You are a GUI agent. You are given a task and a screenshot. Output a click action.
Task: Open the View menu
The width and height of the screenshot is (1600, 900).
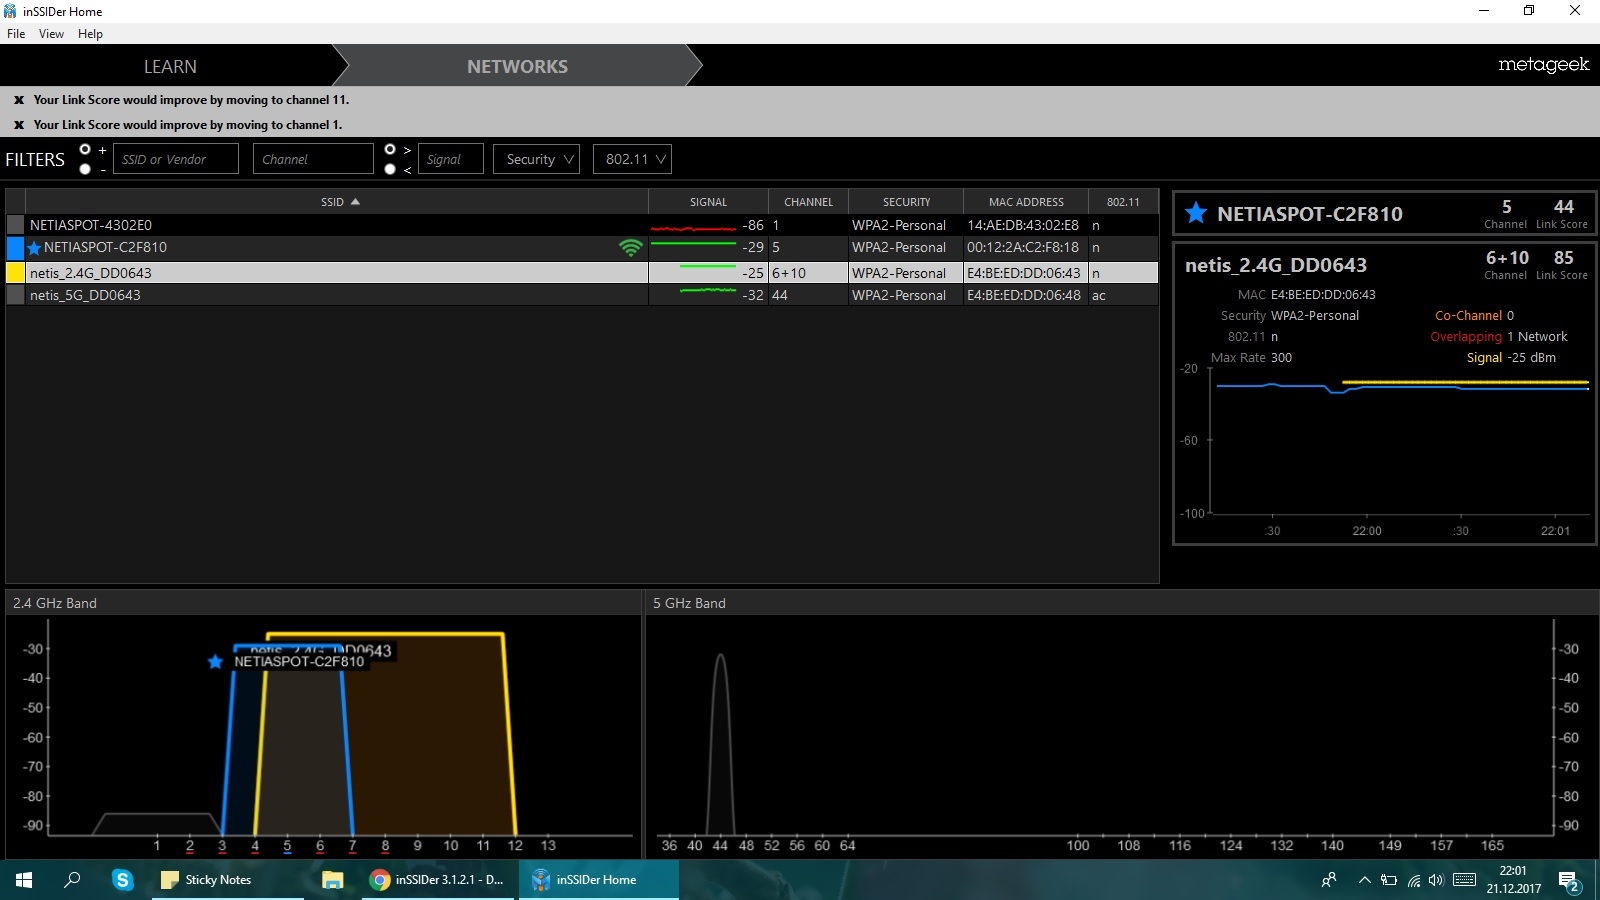point(51,34)
